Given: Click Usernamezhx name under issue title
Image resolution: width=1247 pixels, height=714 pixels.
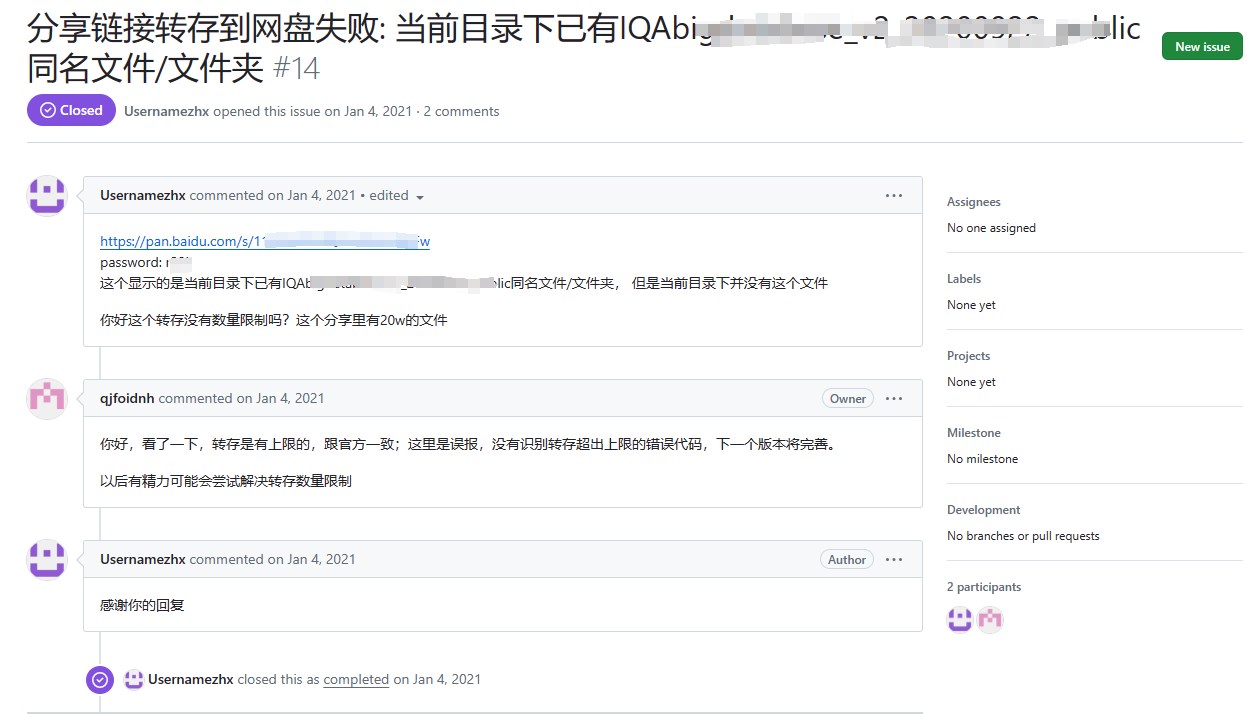Looking at the screenshot, I should pyautogui.click(x=166, y=111).
